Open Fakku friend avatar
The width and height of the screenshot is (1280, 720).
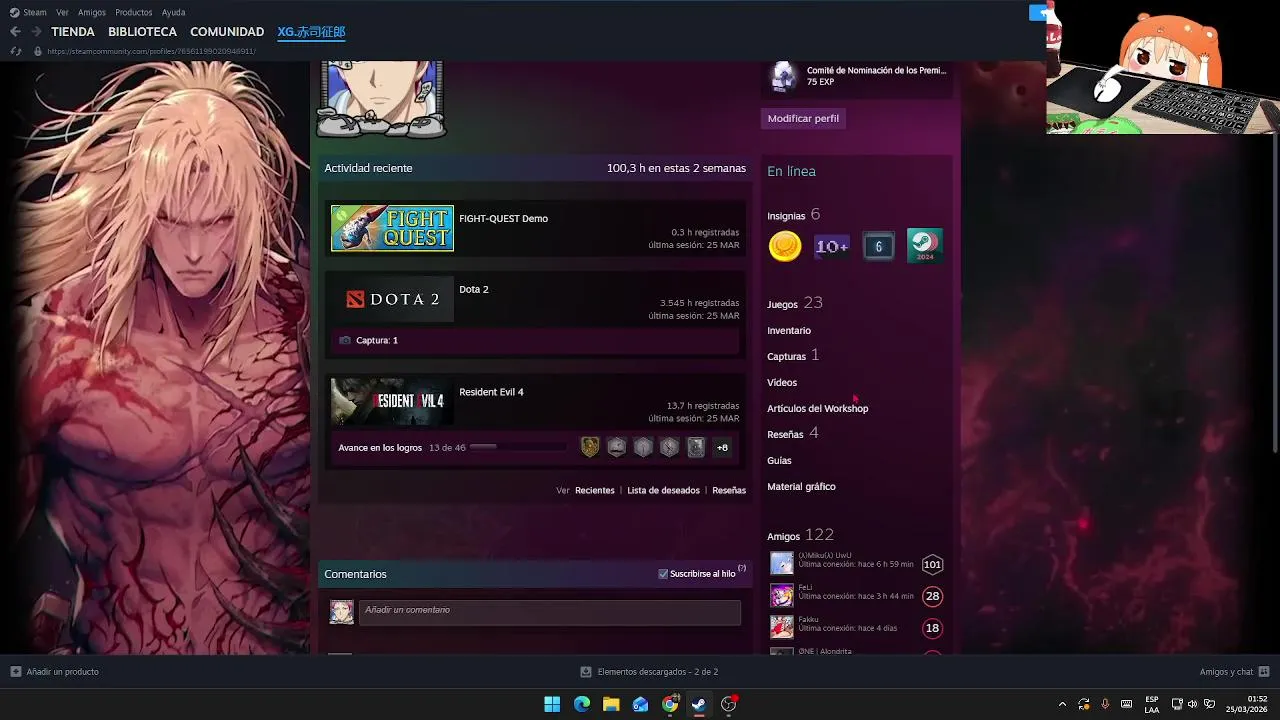[782, 628]
